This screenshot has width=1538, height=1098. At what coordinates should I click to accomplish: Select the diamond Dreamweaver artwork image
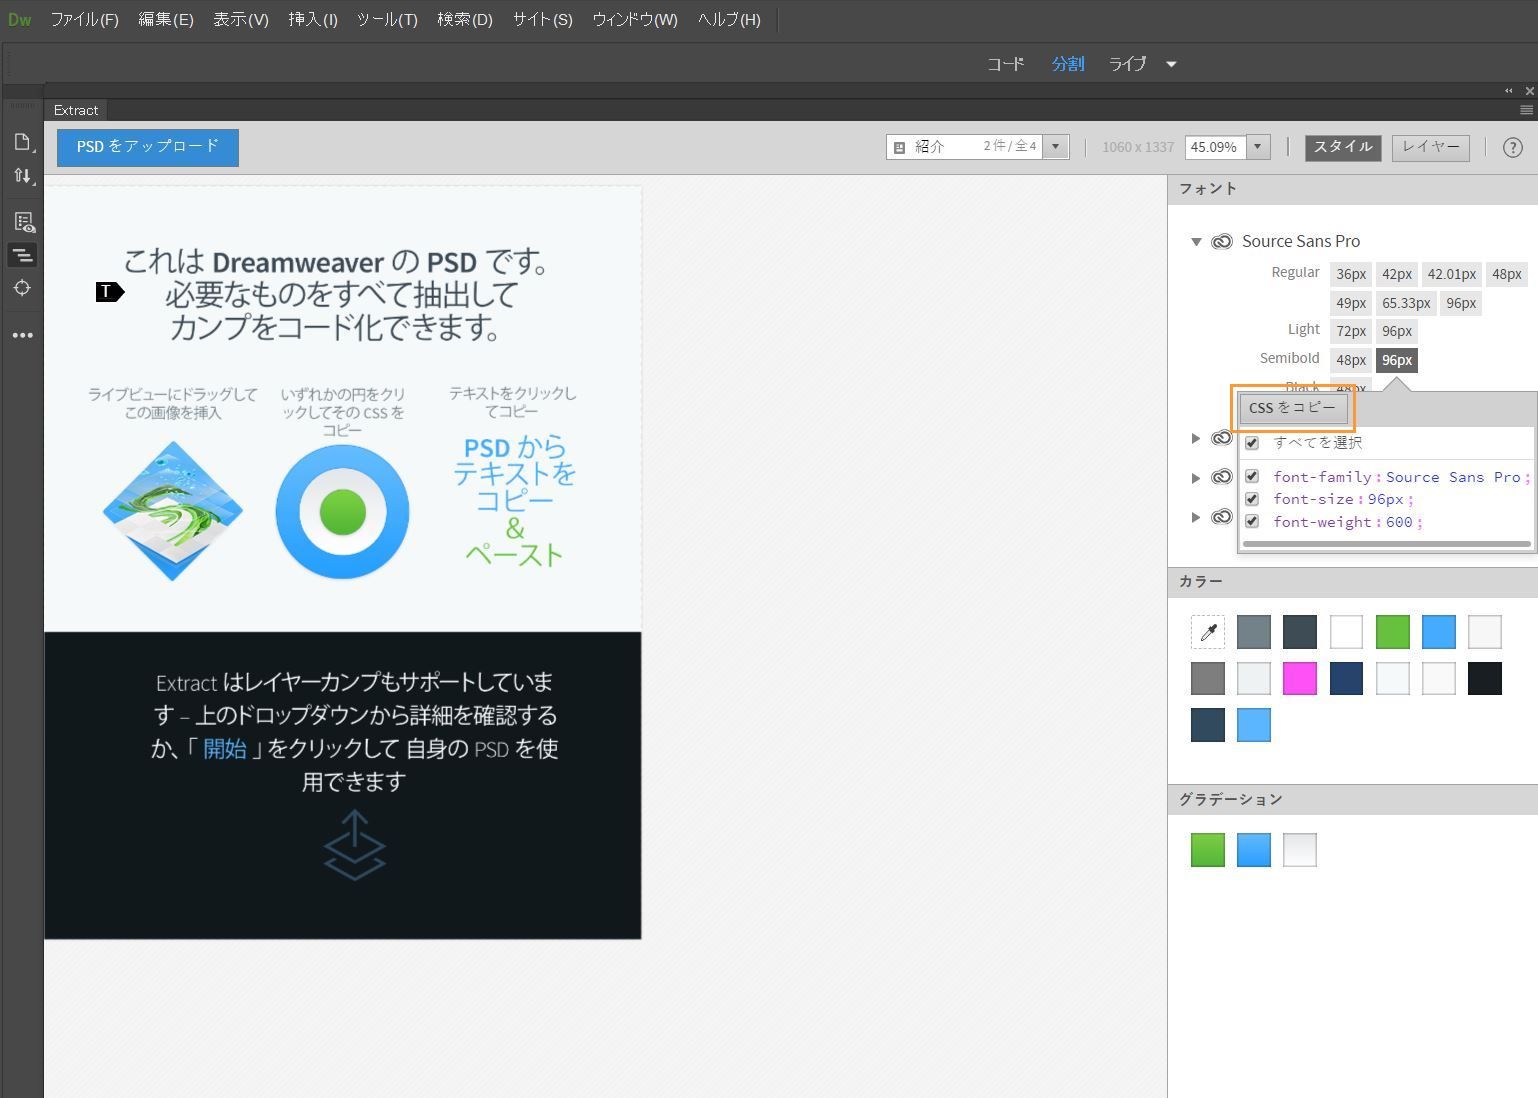tap(173, 511)
